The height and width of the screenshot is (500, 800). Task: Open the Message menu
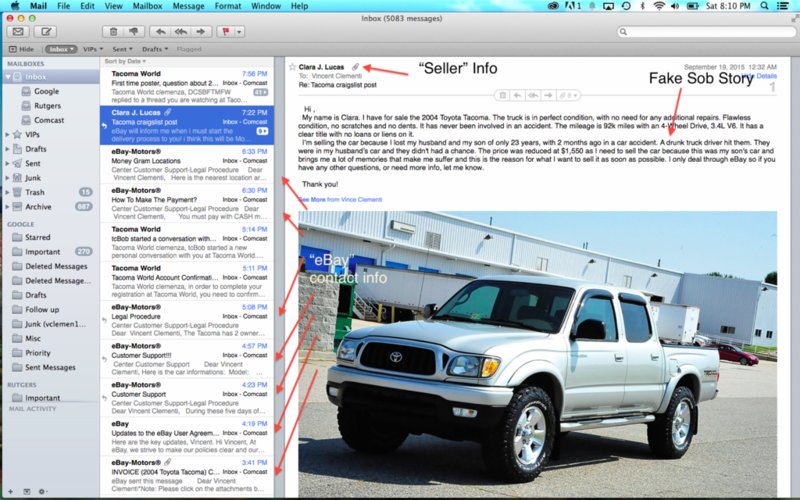click(188, 6)
